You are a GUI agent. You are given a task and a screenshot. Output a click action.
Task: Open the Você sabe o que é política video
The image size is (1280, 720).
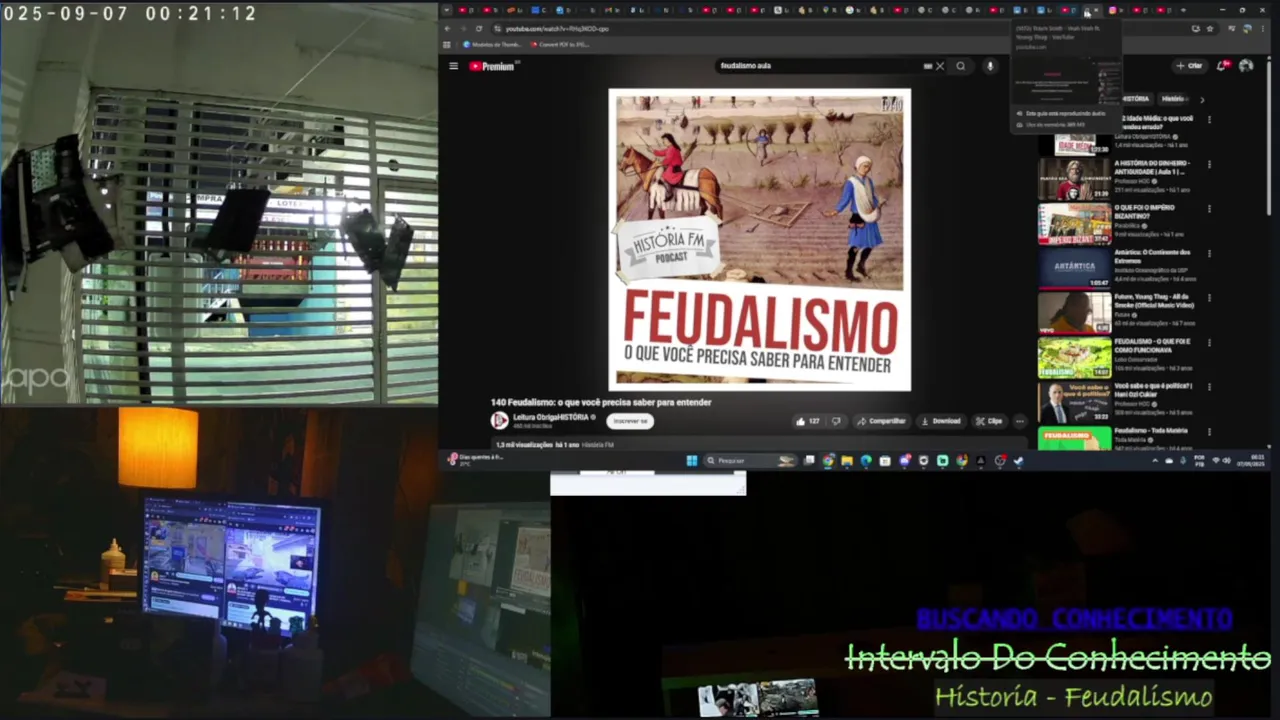tap(1074, 402)
